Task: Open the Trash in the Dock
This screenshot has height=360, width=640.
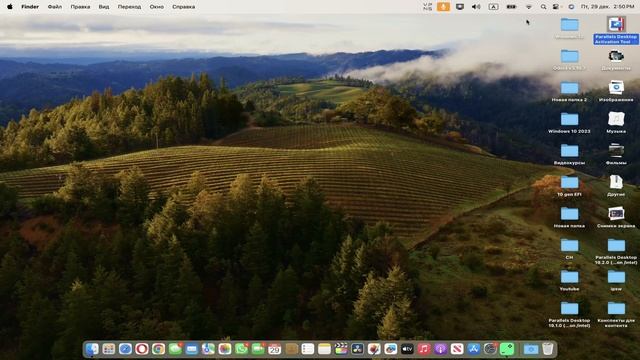Action: click(548, 349)
